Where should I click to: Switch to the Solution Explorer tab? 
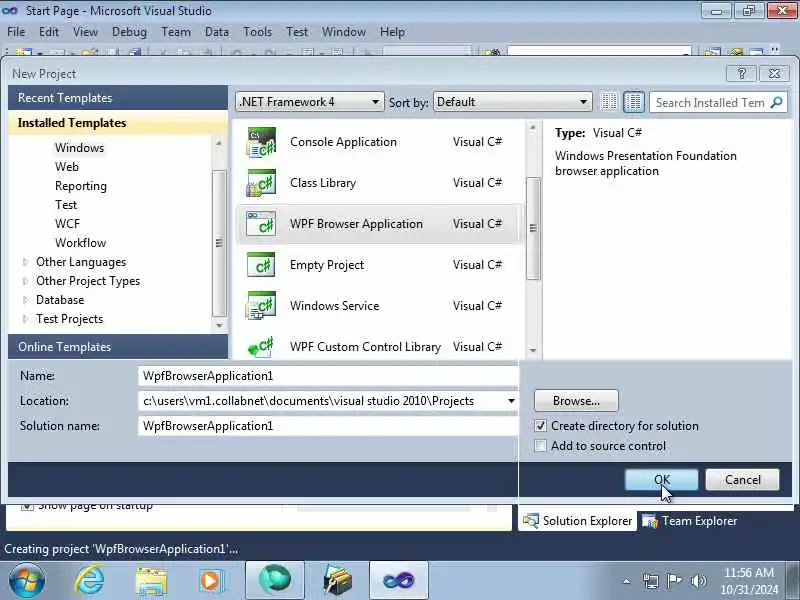(x=578, y=521)
